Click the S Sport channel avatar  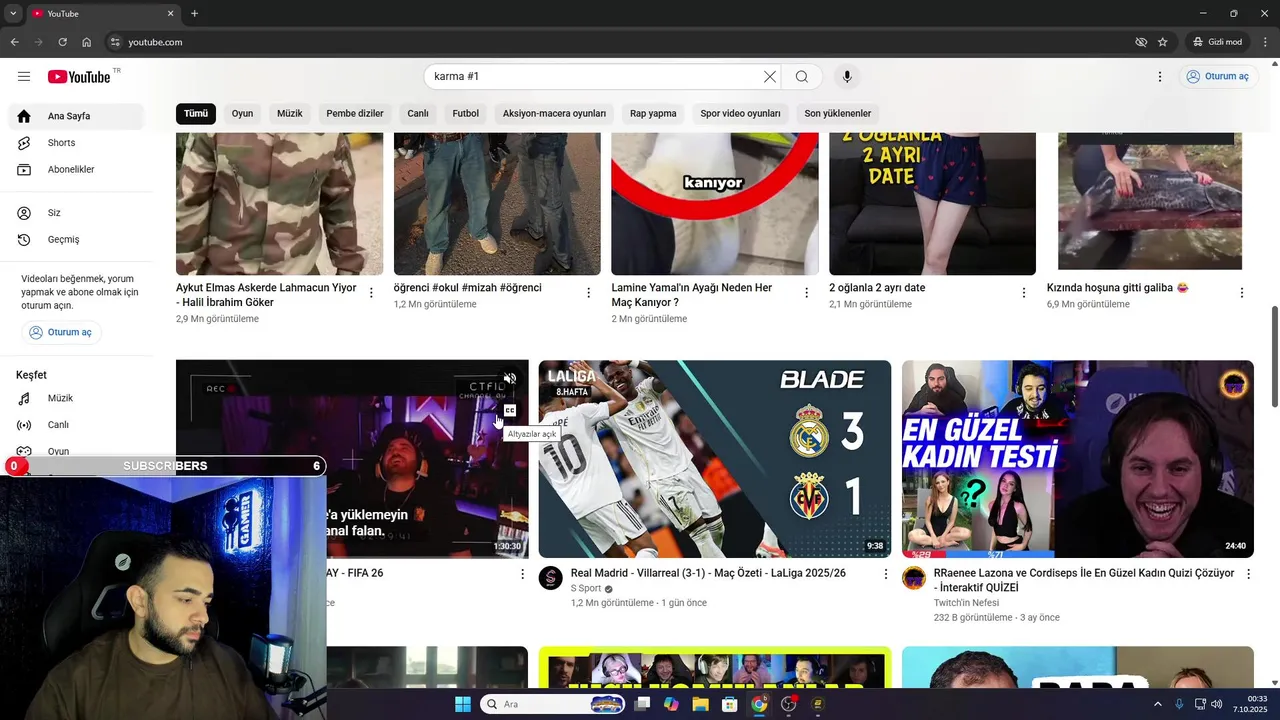(x=551, y=578)
